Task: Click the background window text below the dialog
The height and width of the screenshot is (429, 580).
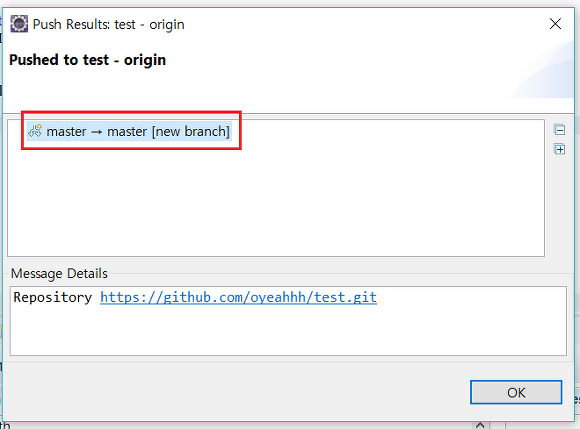Action: [x=5, y=425]
